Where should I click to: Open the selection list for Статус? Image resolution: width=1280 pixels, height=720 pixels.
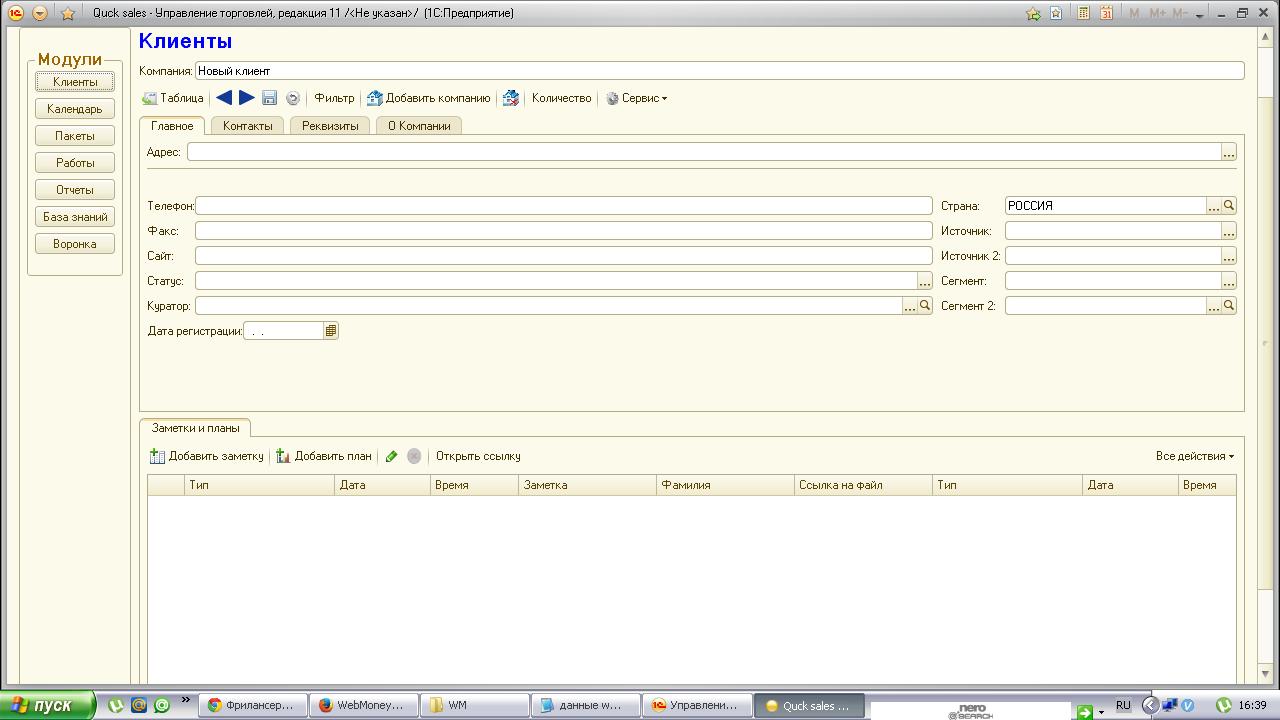point(925,281)
